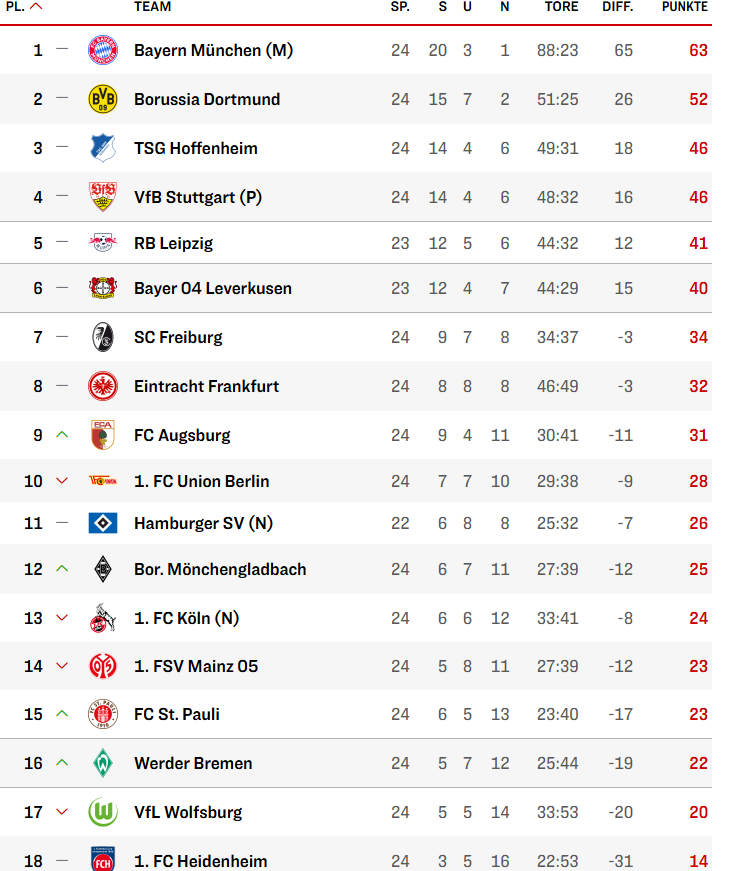Click the Bayern München club logo
The width and height of the screenshot is (731, 871).
pyautogui.click(x=103, y=50)
